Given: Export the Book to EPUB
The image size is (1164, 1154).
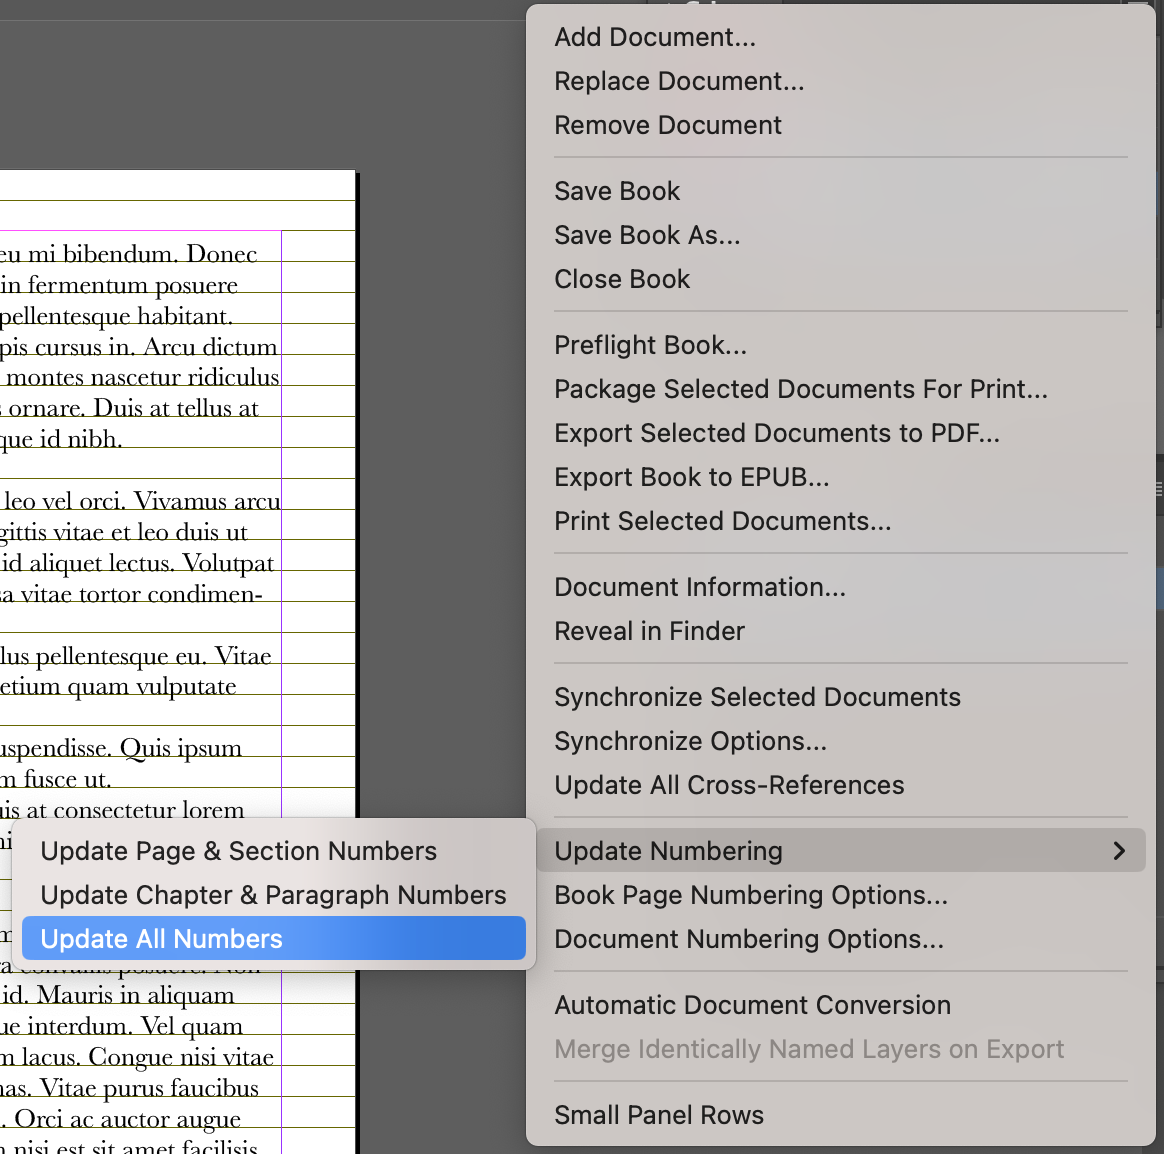Looking at the screenshot, I should coord(691,476).
